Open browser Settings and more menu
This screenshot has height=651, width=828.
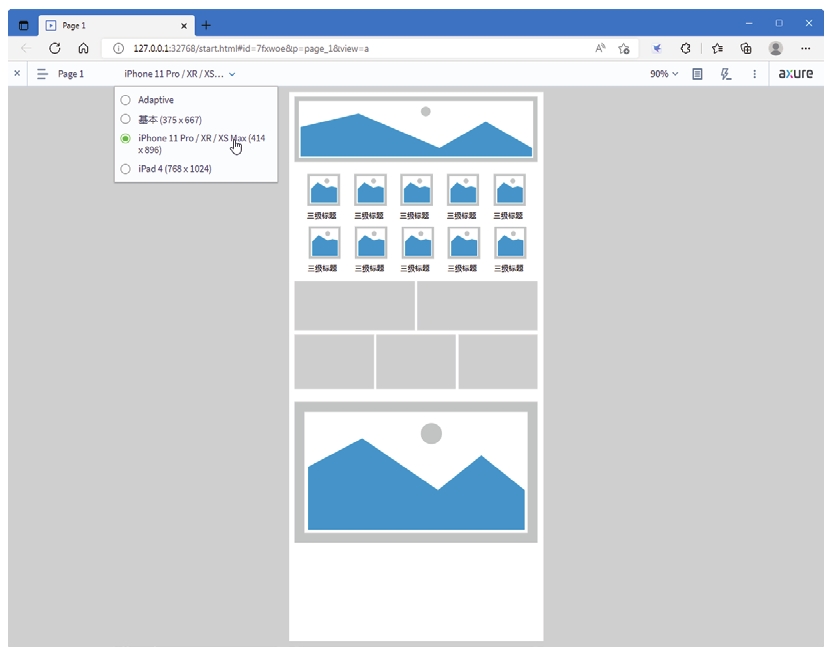[x=805, y=48]
